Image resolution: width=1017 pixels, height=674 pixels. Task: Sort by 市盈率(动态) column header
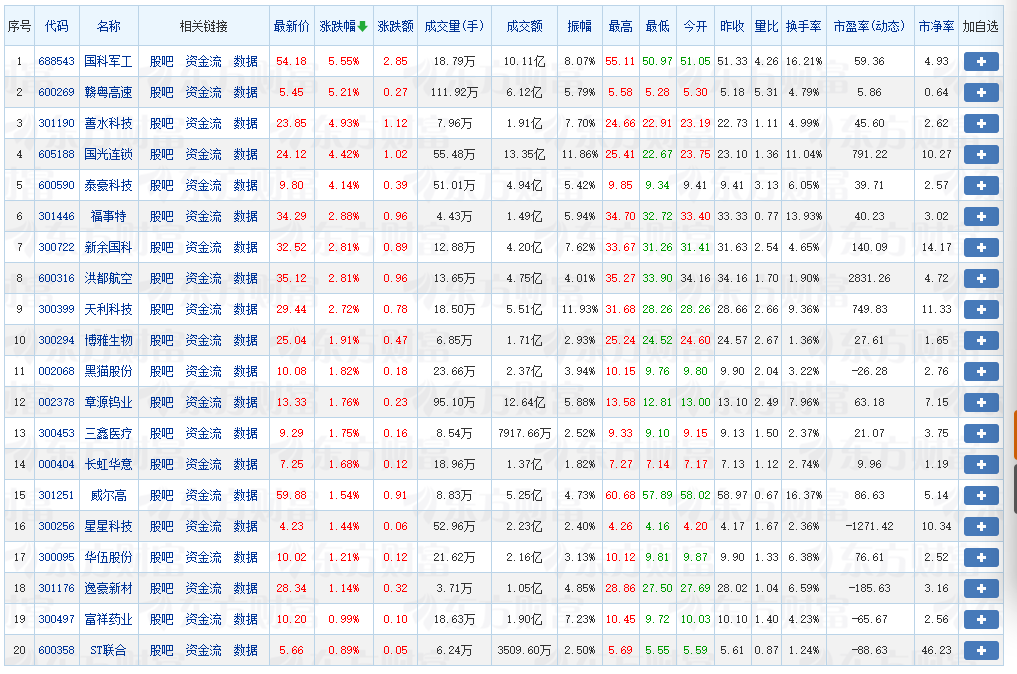click(869, 27)
